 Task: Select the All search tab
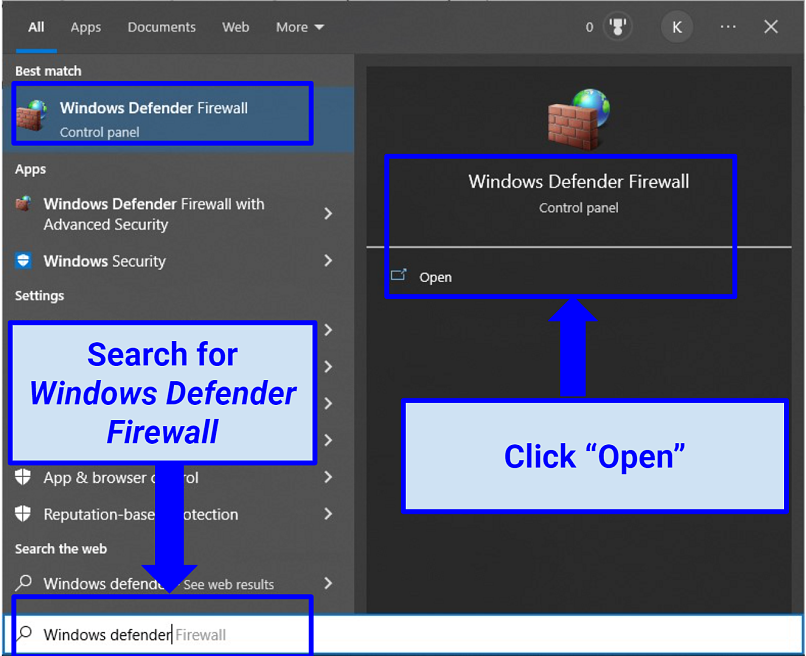[36, 27]
